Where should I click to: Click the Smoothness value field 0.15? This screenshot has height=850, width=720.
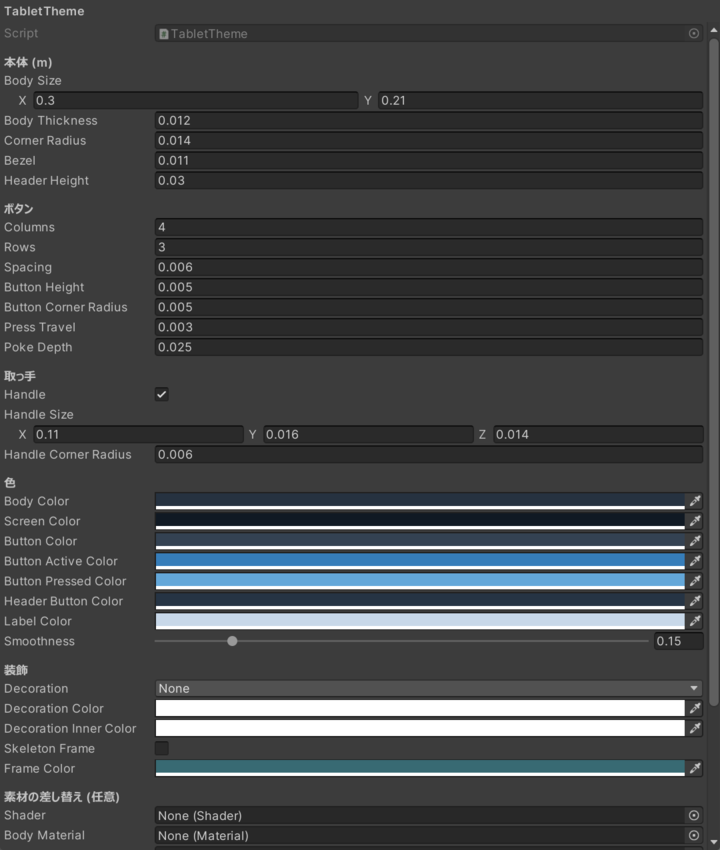click(x=678, y=641)
